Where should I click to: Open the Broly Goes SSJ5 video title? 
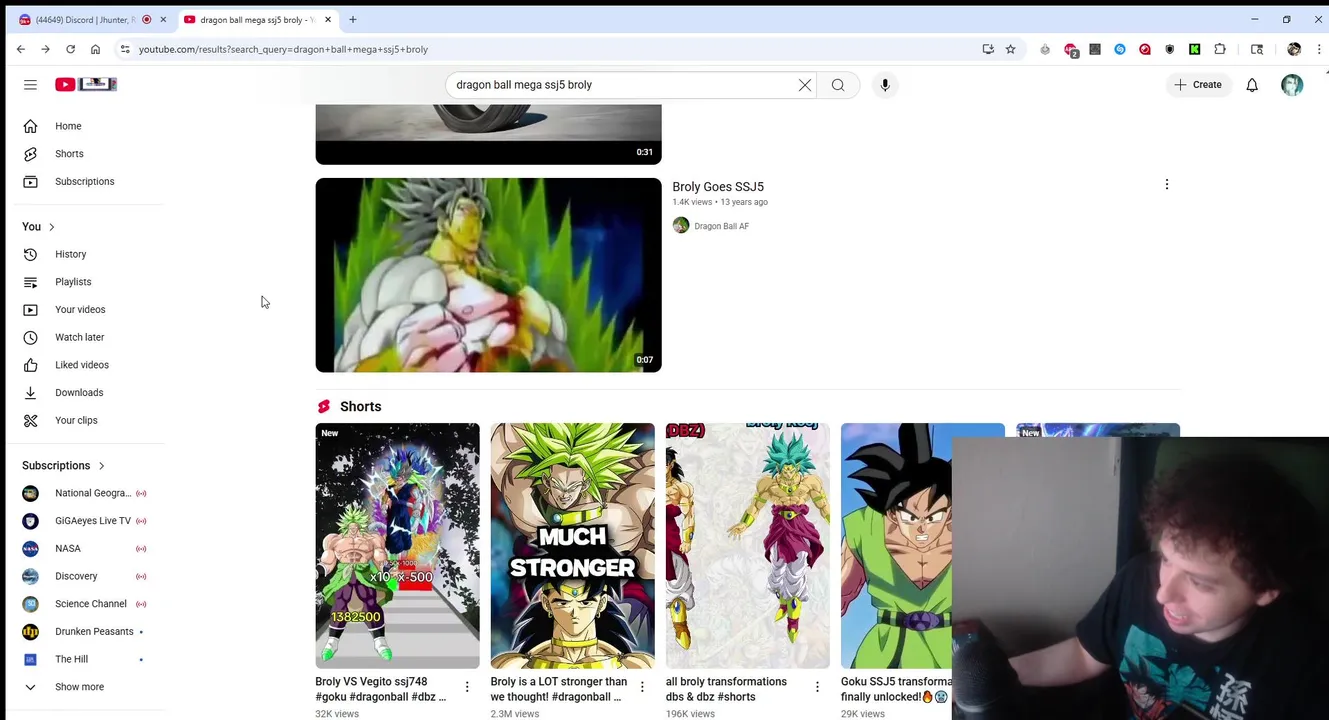[718, 187]
